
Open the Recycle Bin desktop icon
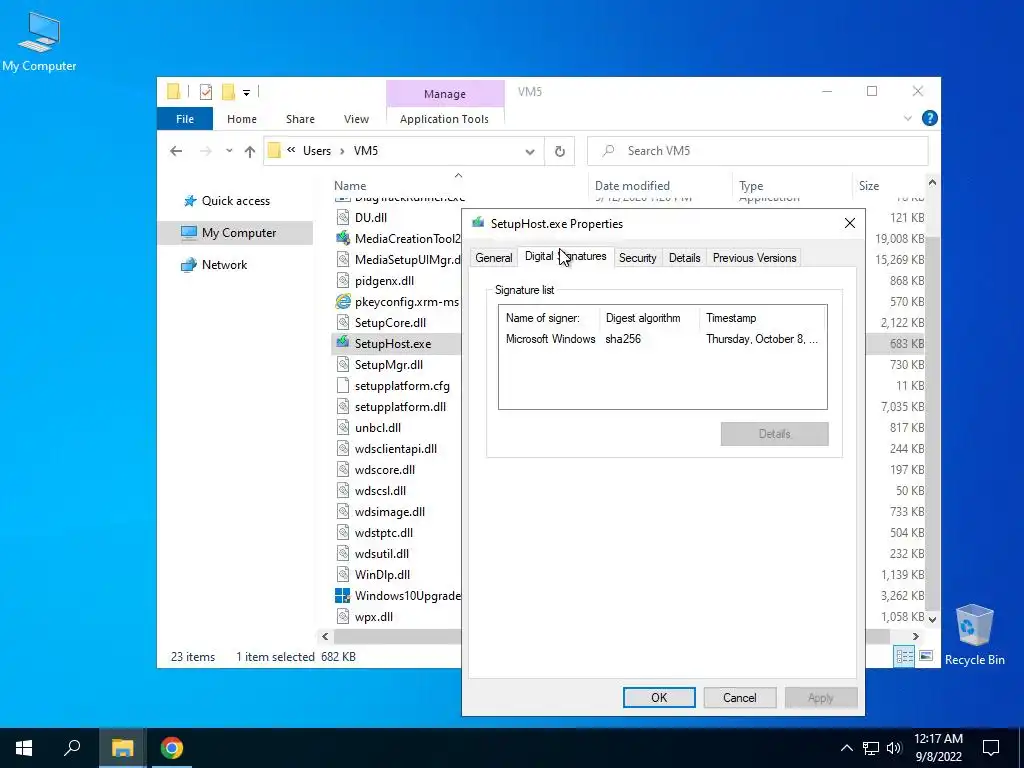click(974, 634)
